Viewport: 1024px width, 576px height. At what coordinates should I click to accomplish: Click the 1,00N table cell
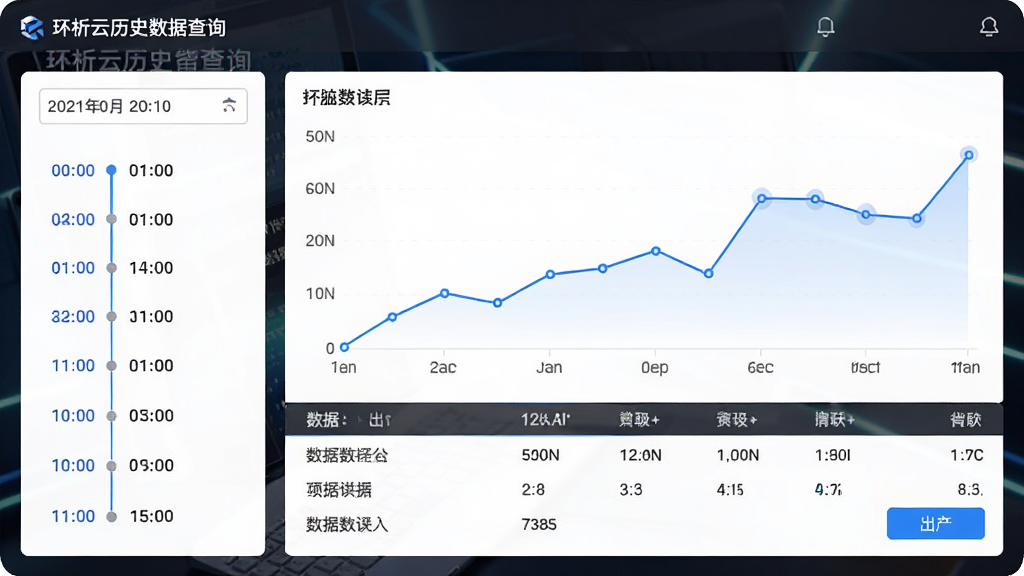pyautogui.click(x=738, y=455)
